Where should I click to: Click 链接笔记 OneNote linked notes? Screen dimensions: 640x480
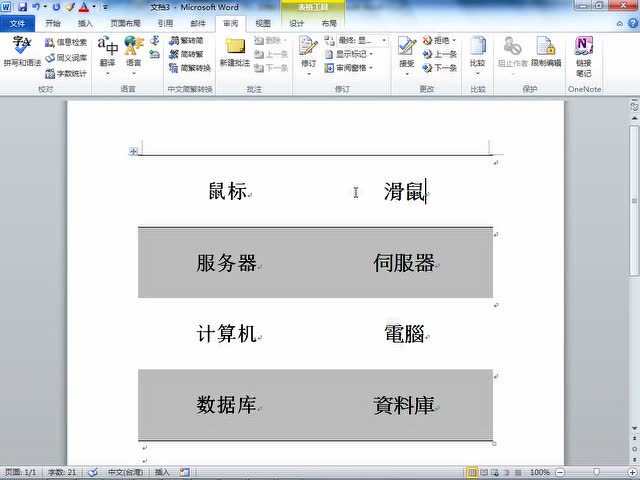584,56
